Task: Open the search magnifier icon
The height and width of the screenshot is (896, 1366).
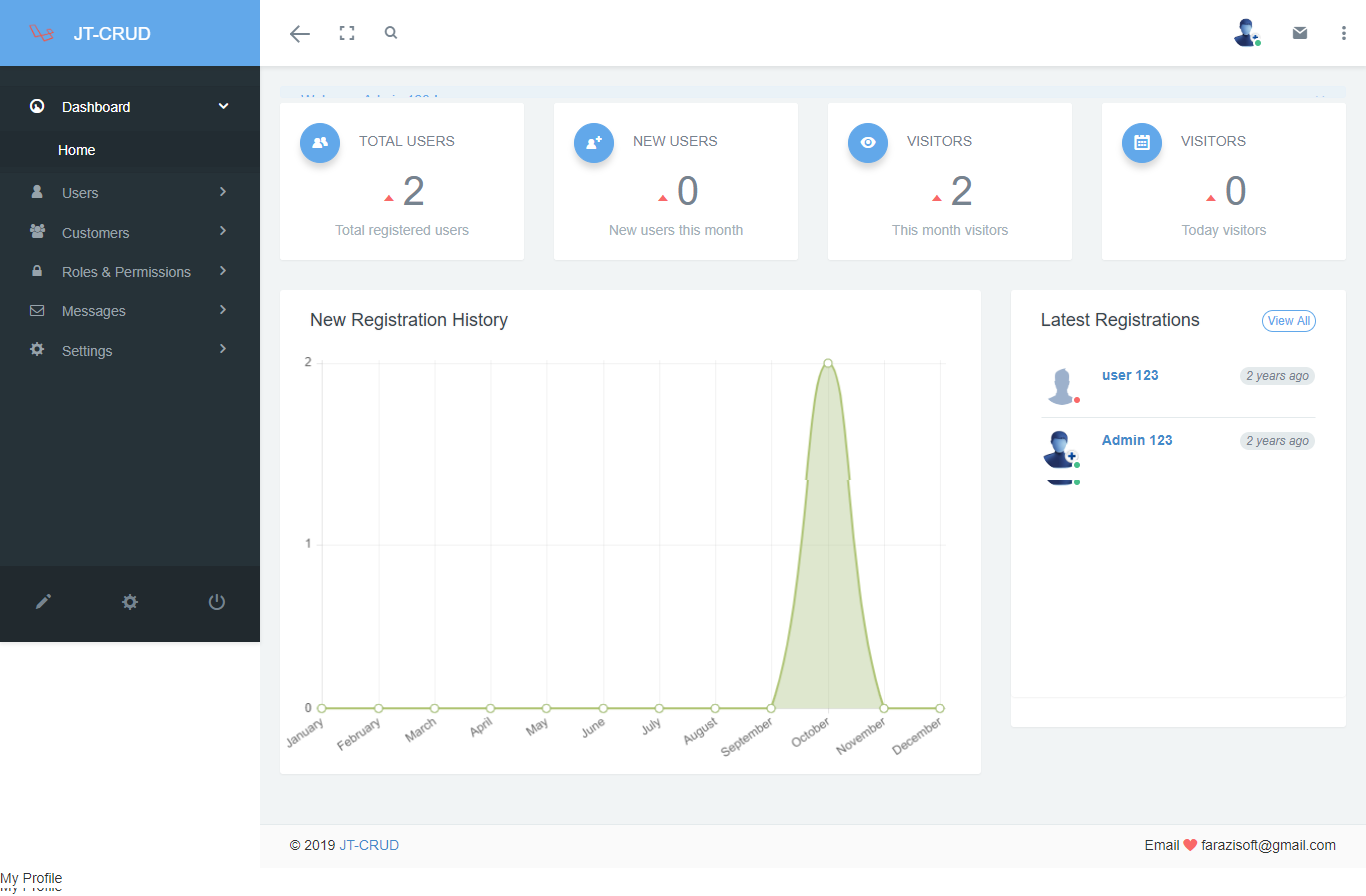Action: click(391, 33)
